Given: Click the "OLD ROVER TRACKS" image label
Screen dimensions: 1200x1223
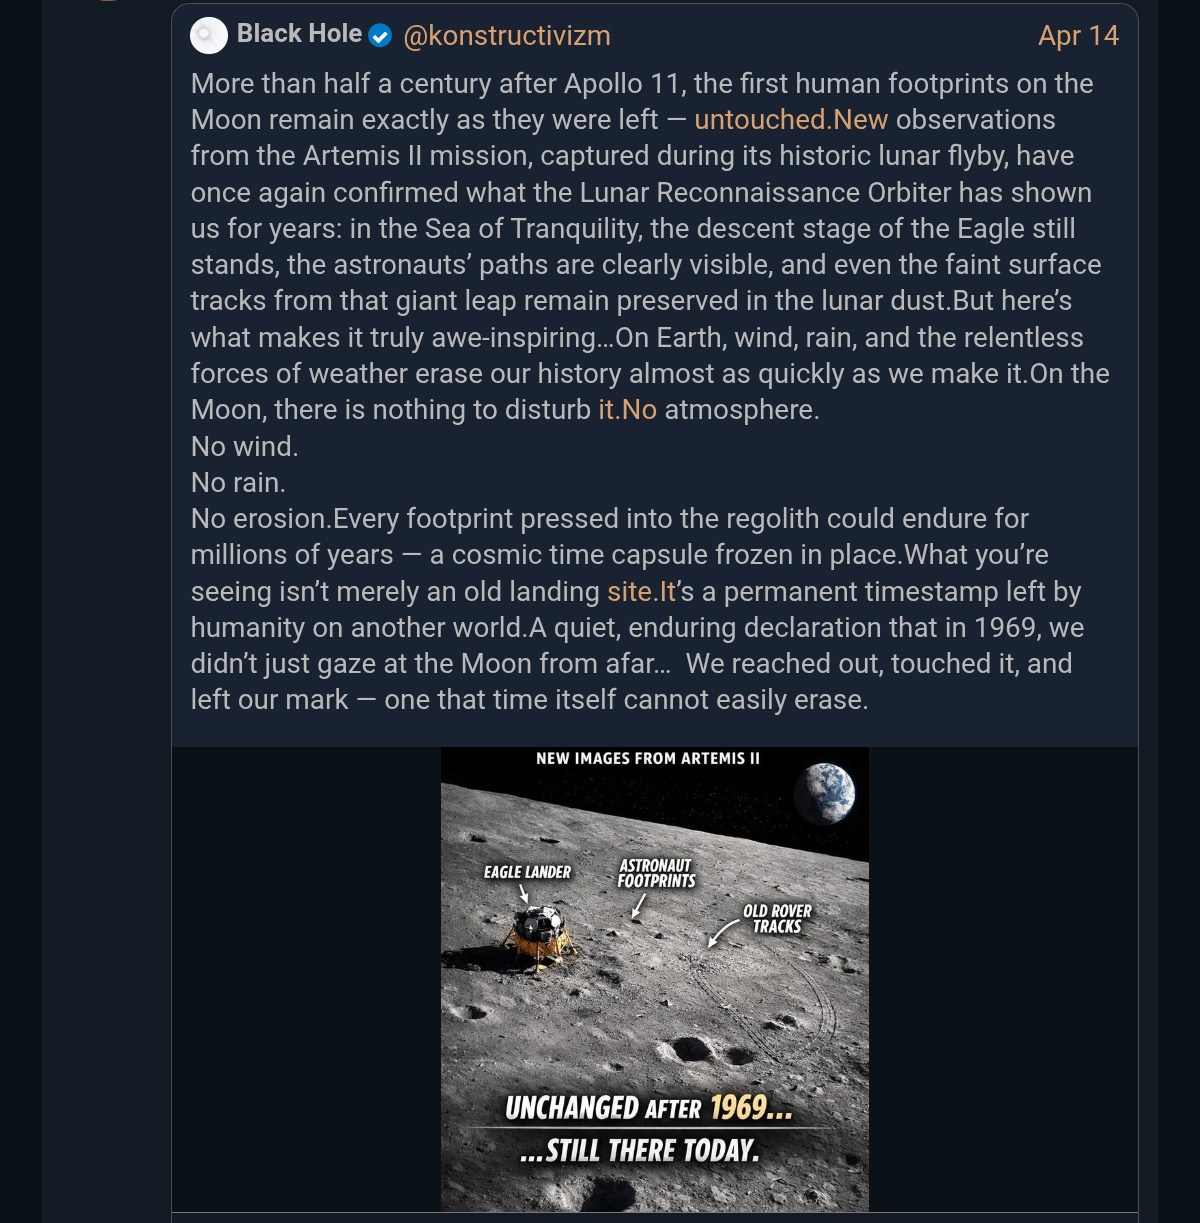Looking at the screenshot, I should click(x=777, y=918).
